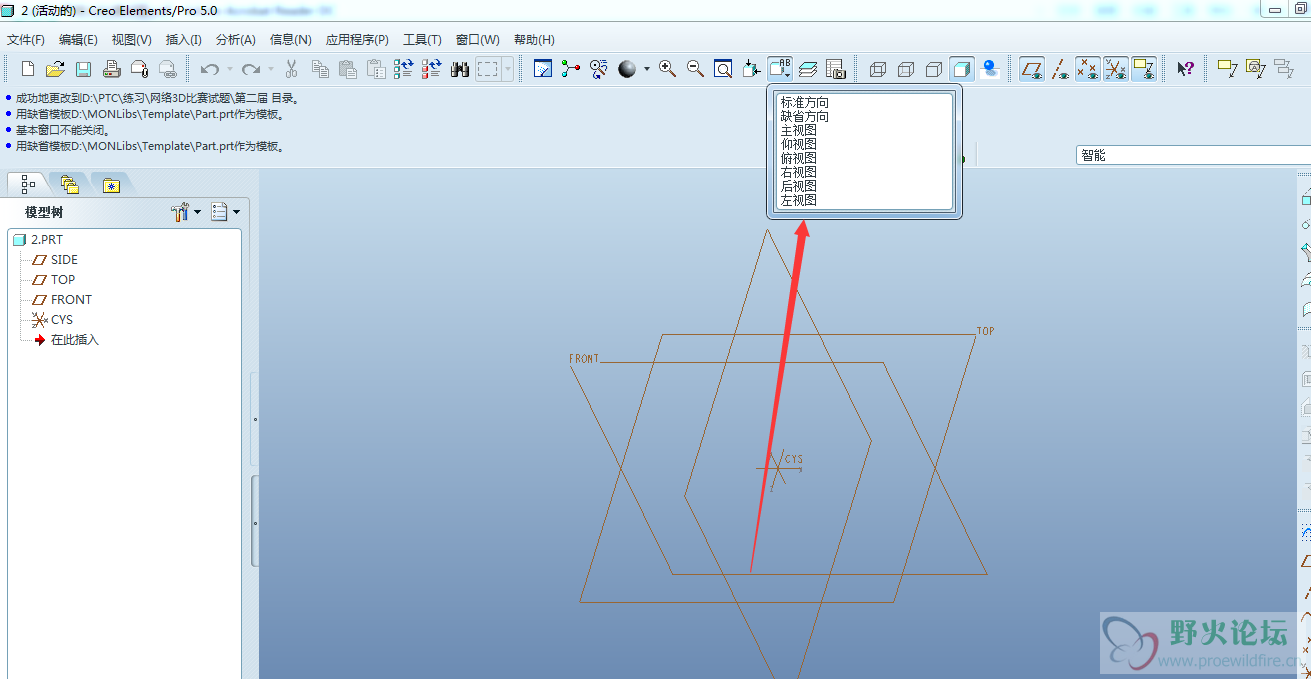Open the 插入(I) menu

click(x=184, y=40)
